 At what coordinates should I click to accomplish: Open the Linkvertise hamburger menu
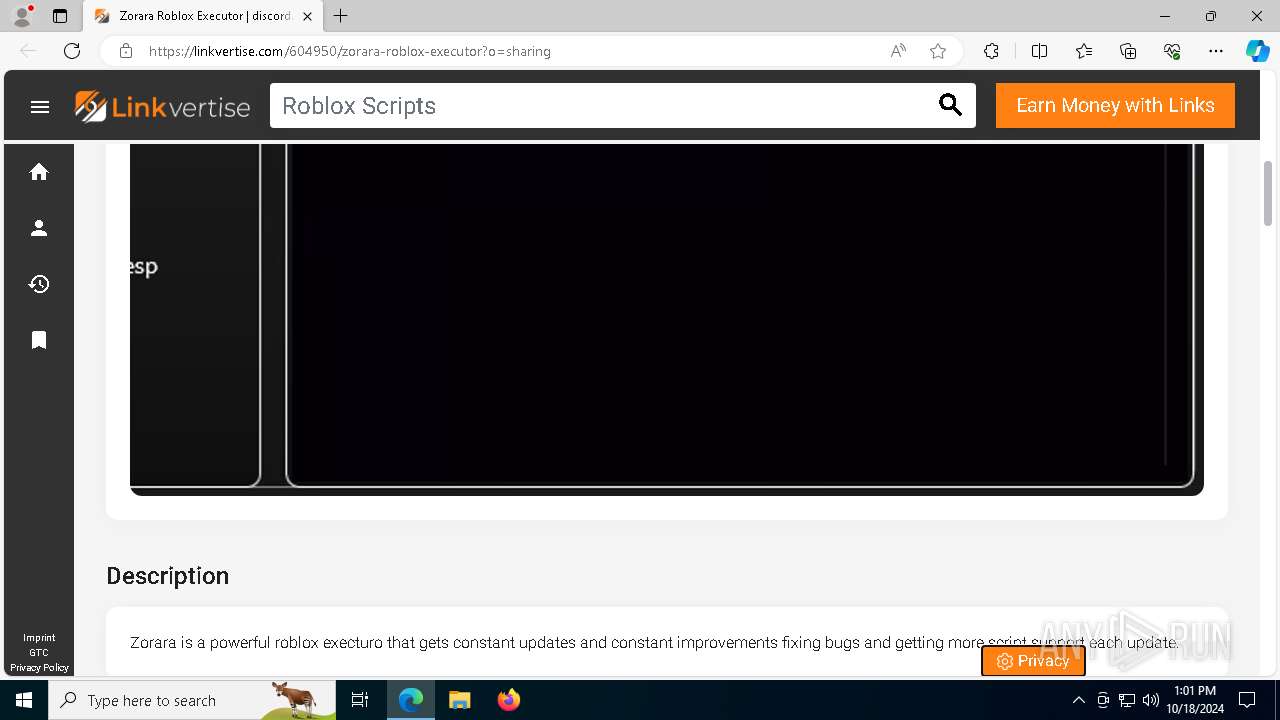[x=40, y=106]
